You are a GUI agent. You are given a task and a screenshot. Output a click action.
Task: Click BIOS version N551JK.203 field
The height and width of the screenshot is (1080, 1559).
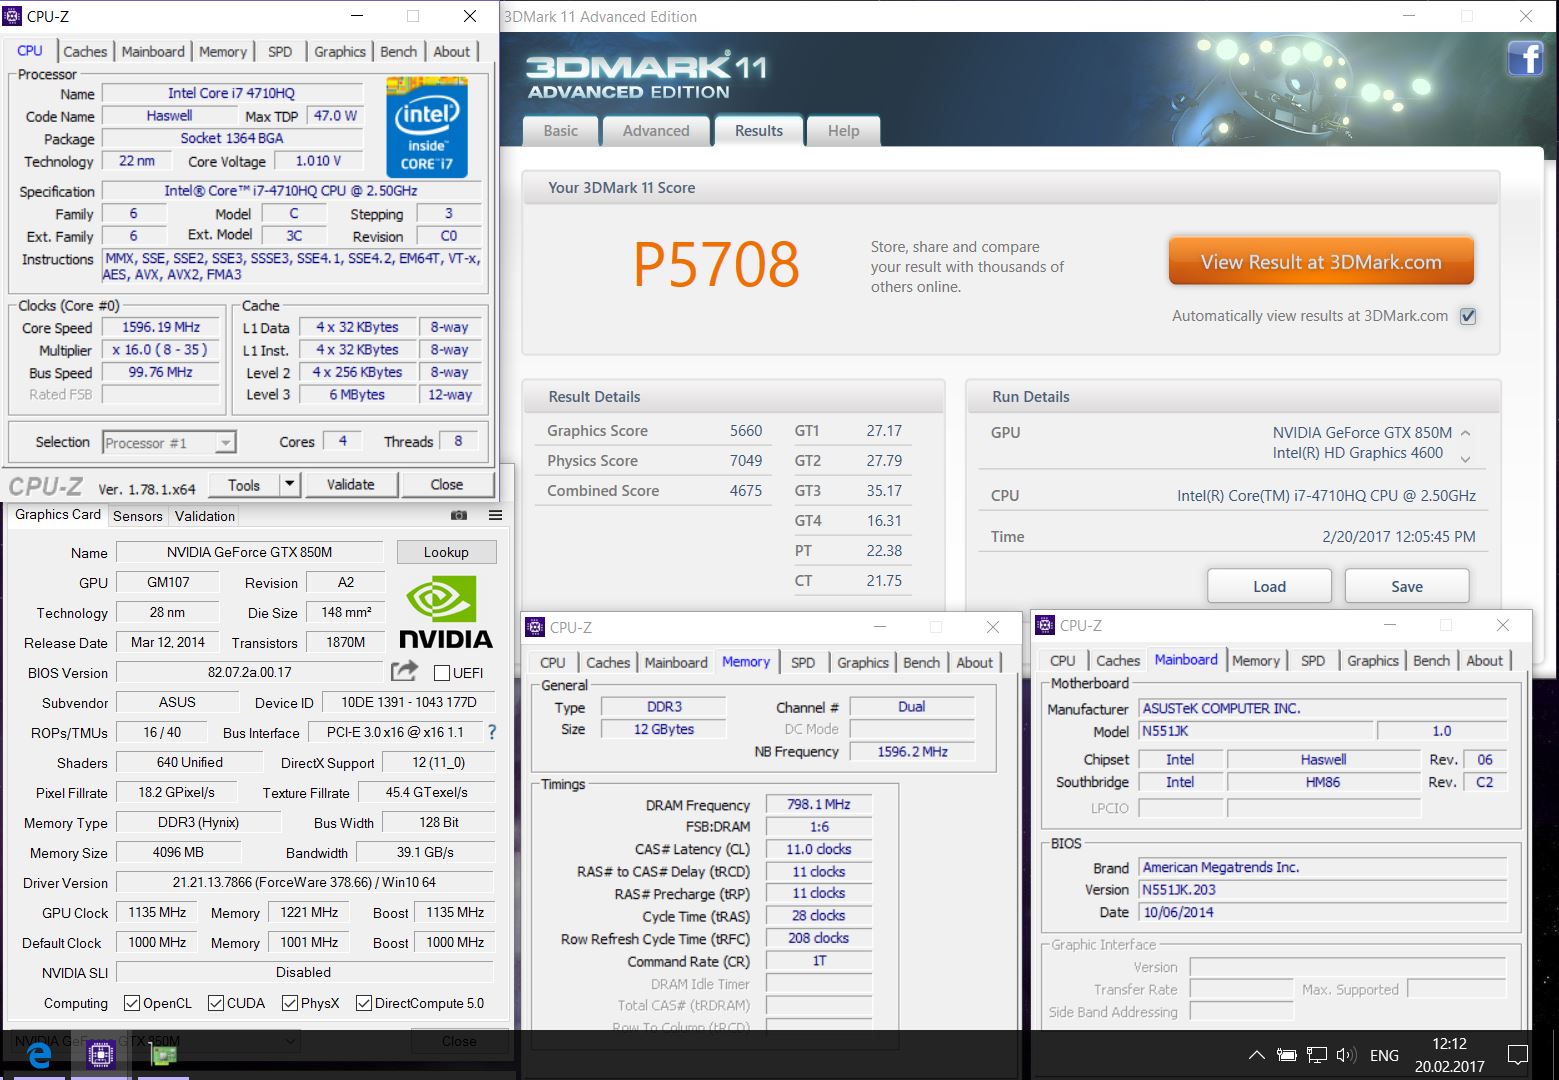tap(1322, 890)
